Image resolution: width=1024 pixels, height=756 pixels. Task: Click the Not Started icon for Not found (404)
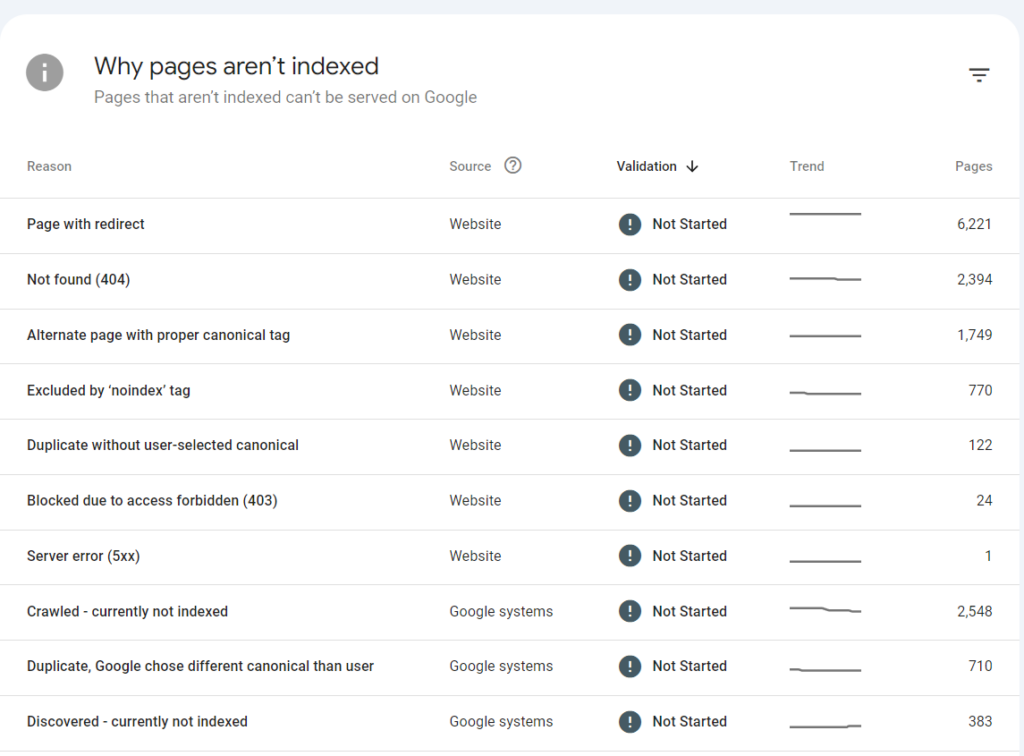pyautogui.click(x=630, y=279)
